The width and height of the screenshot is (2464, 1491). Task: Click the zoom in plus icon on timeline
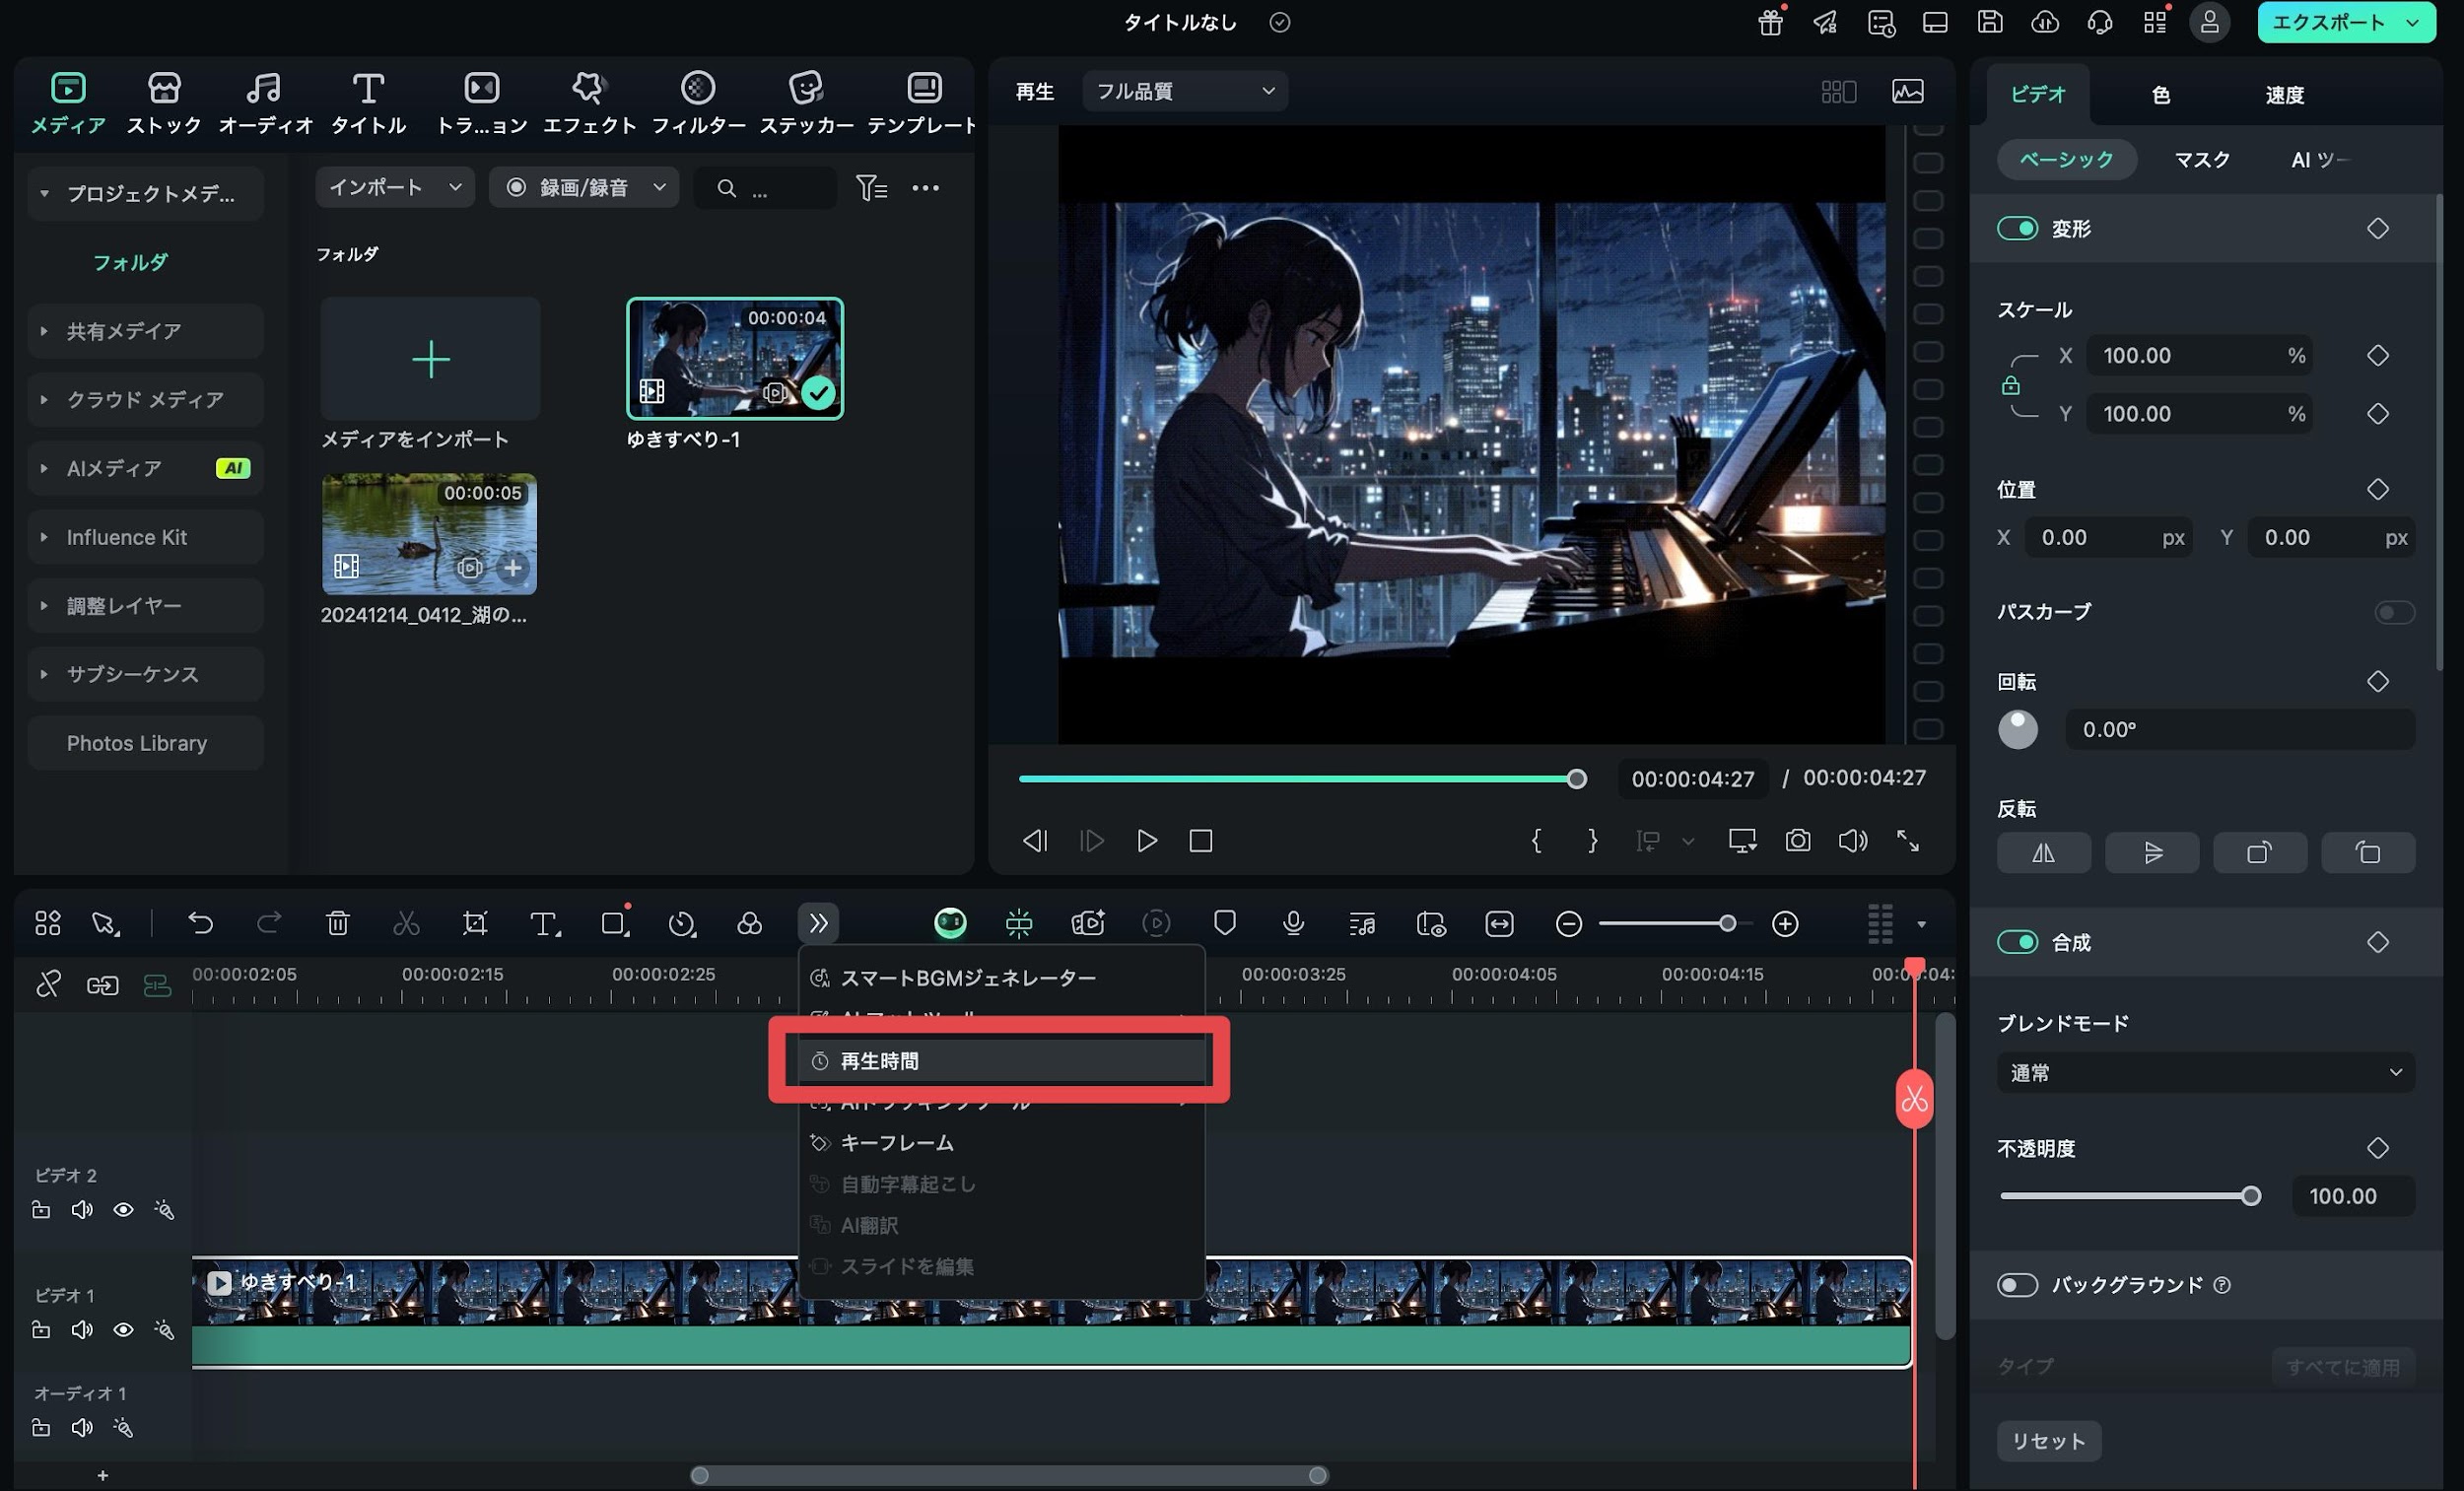coord(1785,924)
